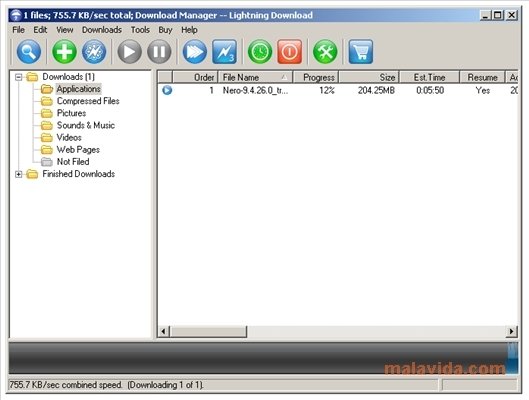Select the Web Pages folder
This screenshot has height=400, width=529.
click(x=78, y=150)
